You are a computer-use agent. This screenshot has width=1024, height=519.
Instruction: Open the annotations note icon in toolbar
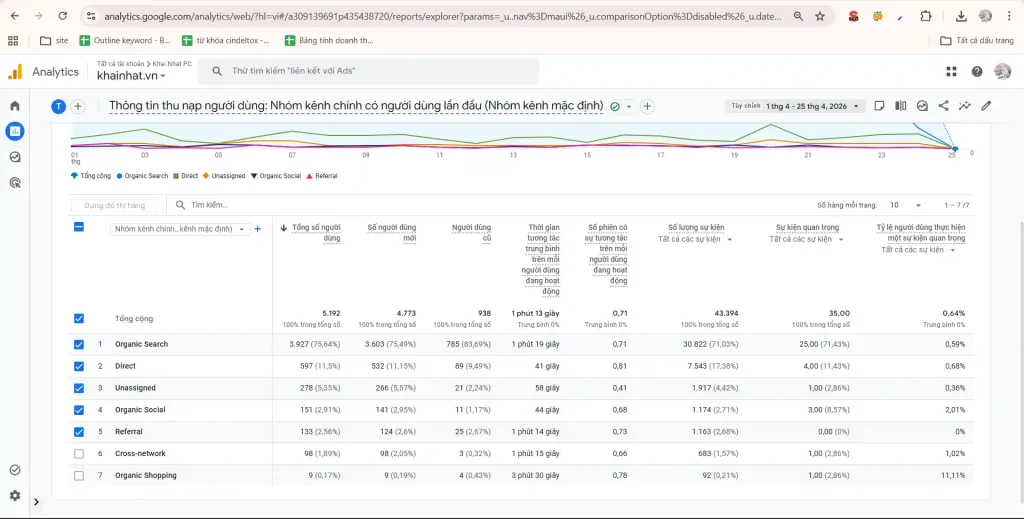point(880,106)
